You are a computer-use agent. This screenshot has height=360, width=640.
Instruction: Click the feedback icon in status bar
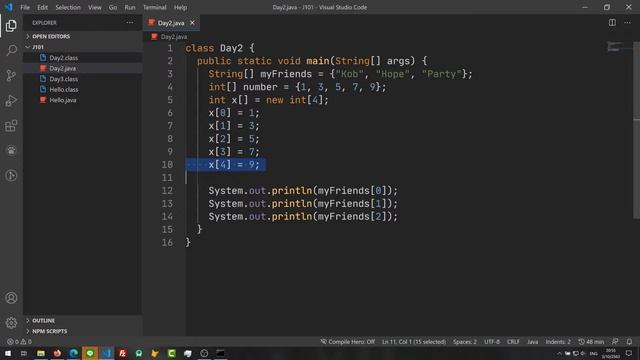tap(615, 342)
